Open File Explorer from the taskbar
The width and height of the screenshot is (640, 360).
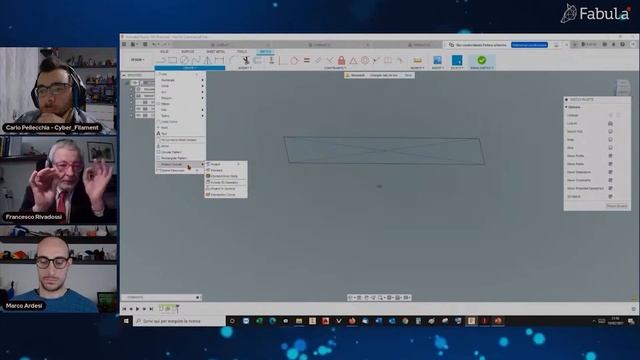coord(299,321)
